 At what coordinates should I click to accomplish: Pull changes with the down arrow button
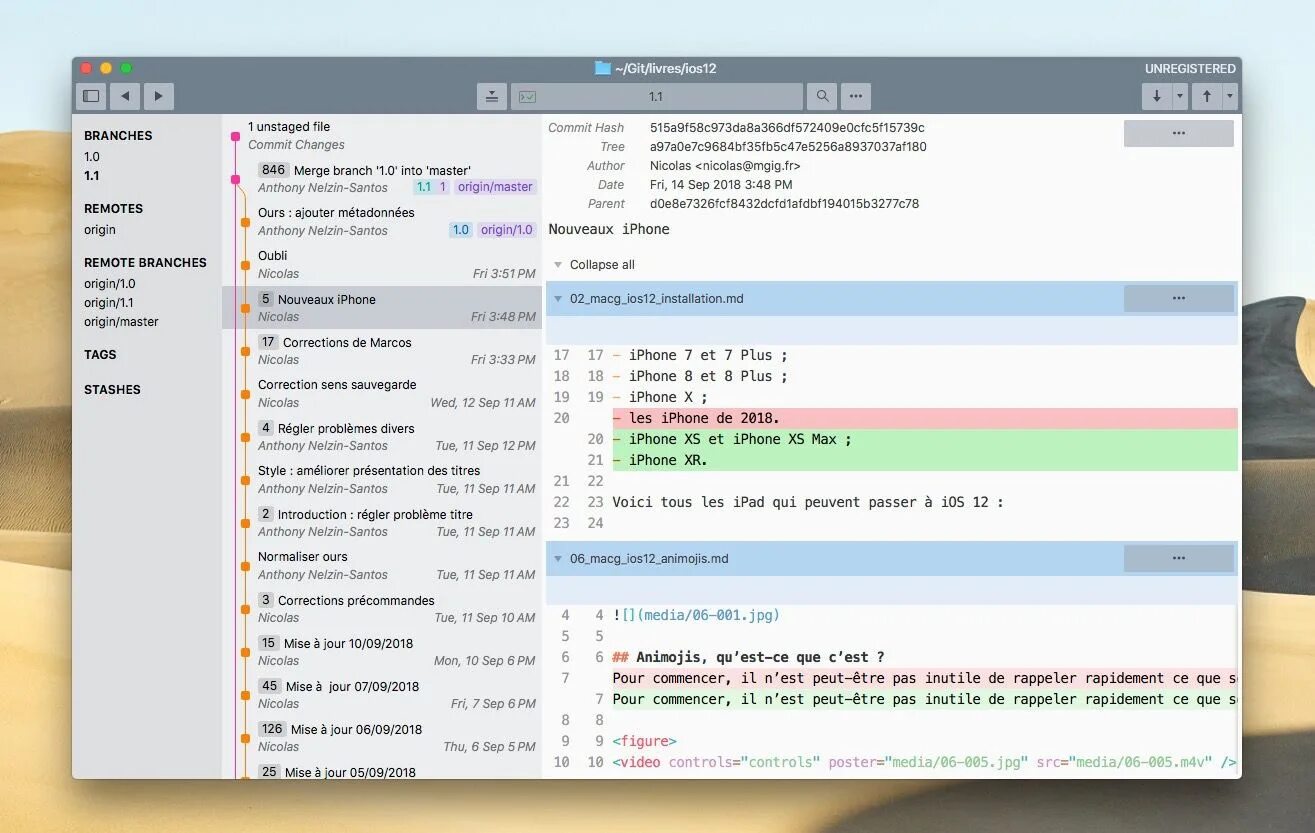tap(1157, 96)
